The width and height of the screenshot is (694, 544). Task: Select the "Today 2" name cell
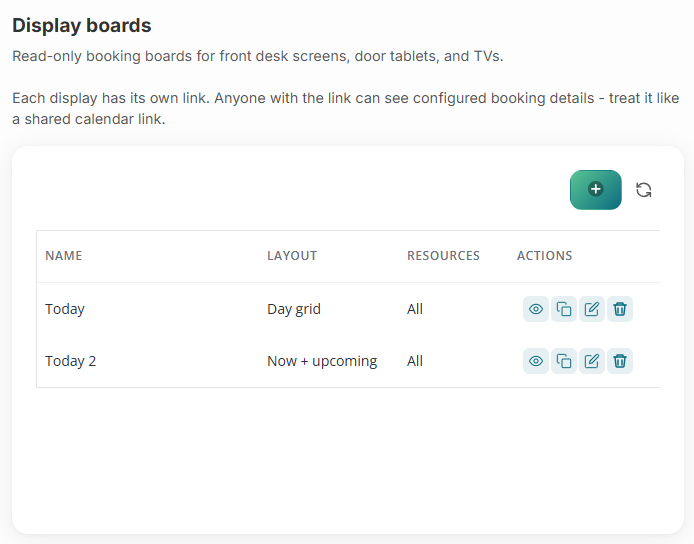coord(70,361)
